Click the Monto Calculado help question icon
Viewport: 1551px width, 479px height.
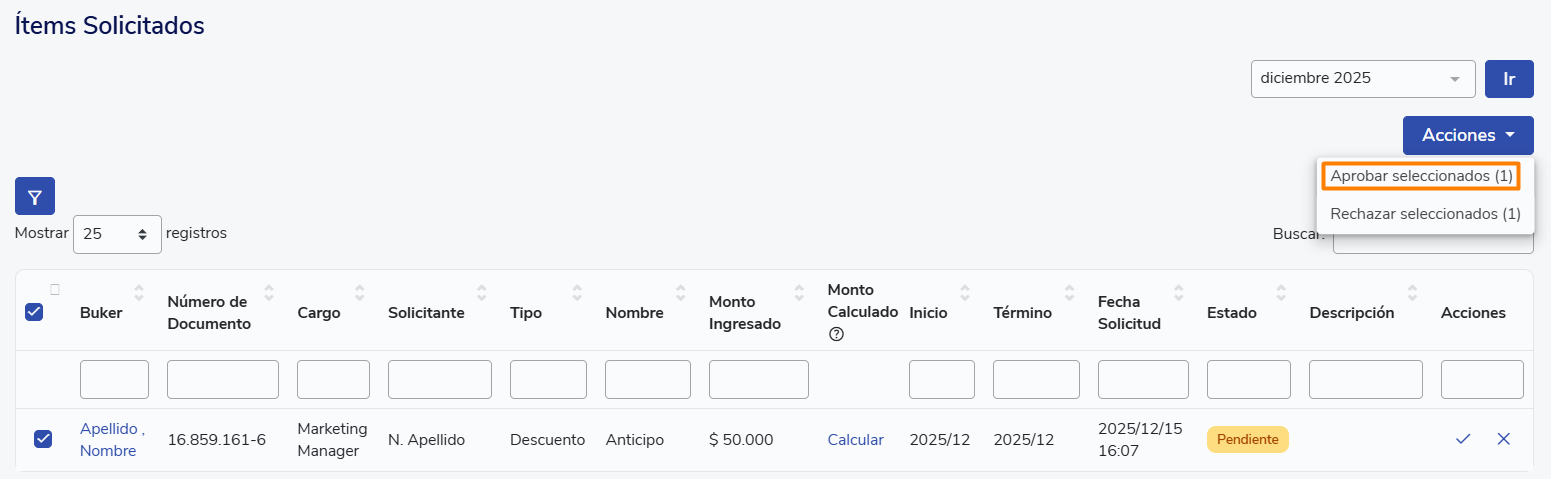point(836,334)
